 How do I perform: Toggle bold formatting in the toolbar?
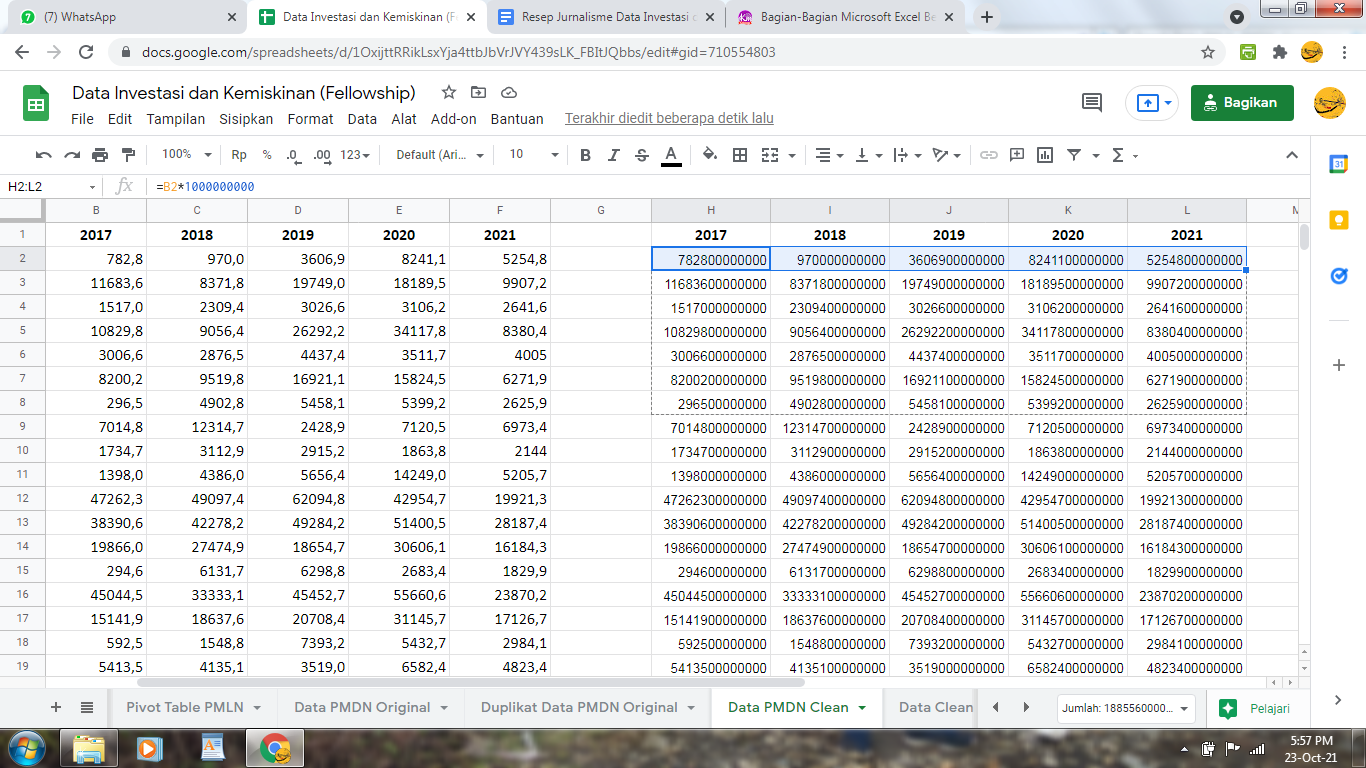[x=585, y=155]
